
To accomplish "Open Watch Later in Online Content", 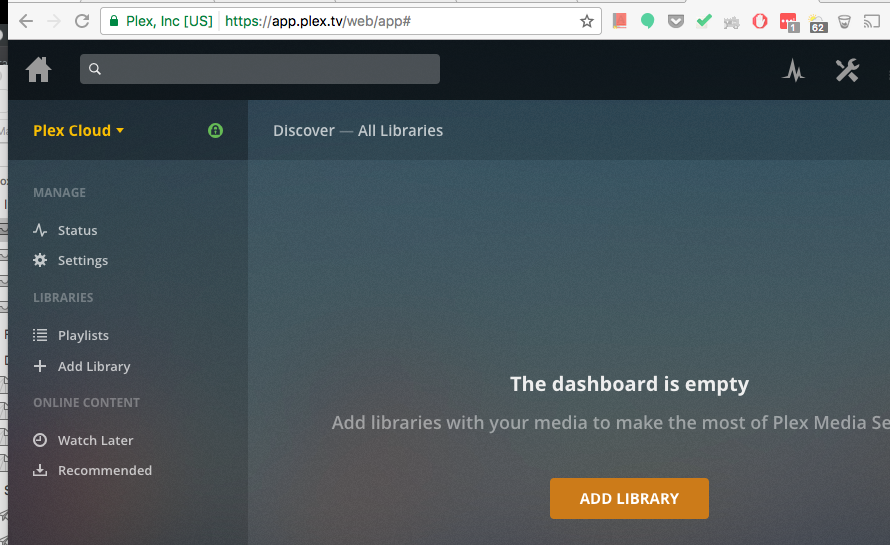I will pos(95,441).
